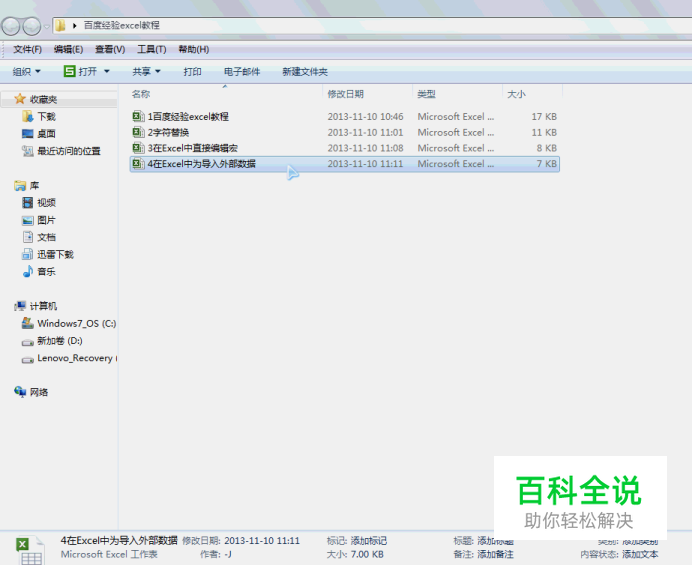This screenshot has width=692, height=565.
Task: Click 添加文本 next to 内容状态
Action: coord(640,554)
